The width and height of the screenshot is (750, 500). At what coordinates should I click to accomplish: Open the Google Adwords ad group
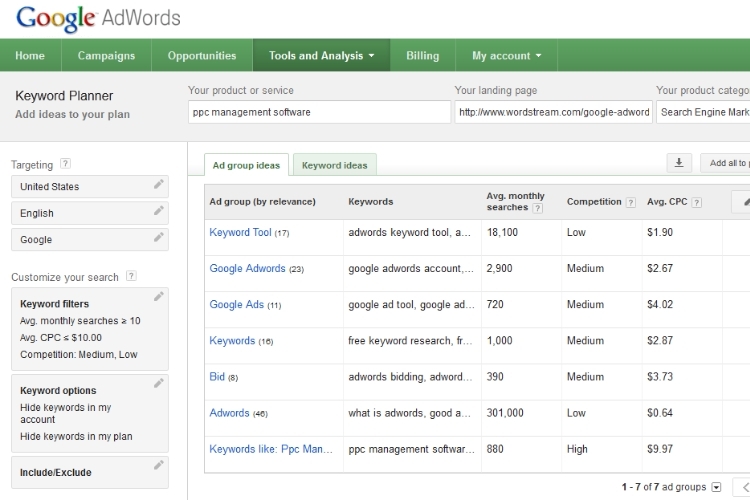tap(247, 268)
